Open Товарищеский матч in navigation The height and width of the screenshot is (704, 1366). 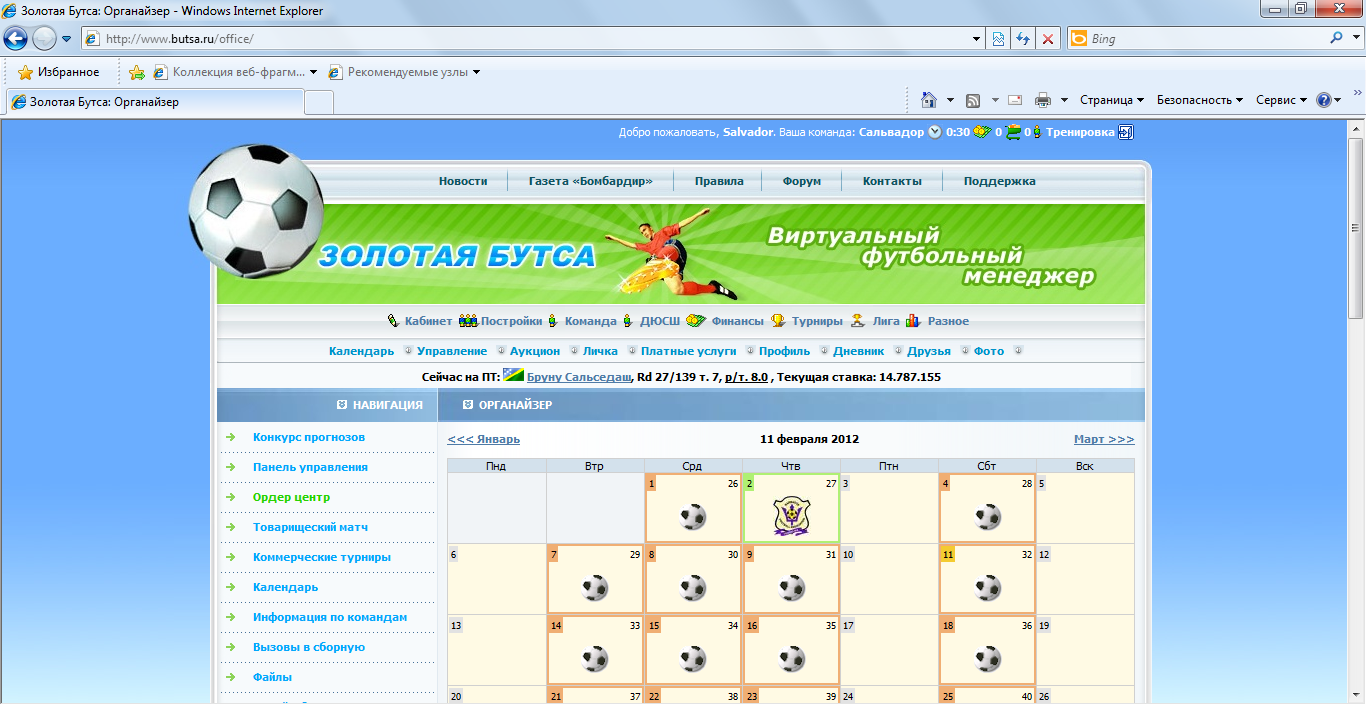310,527
